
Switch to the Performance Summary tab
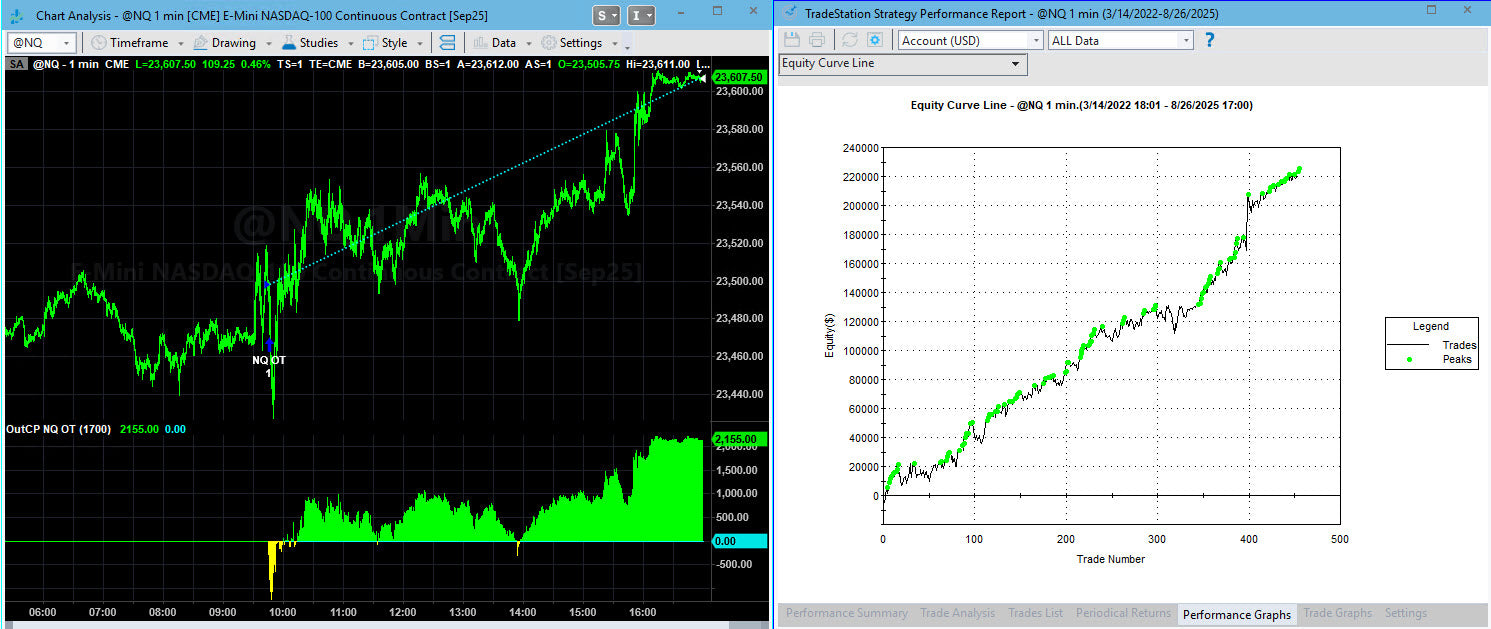click(x=847, y=613)
